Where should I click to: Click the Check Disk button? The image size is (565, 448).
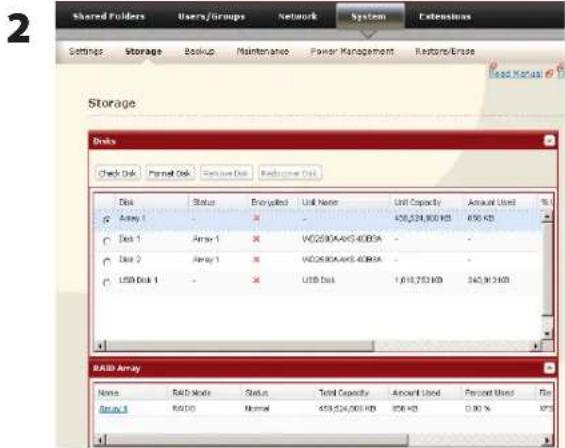[118, 173]
